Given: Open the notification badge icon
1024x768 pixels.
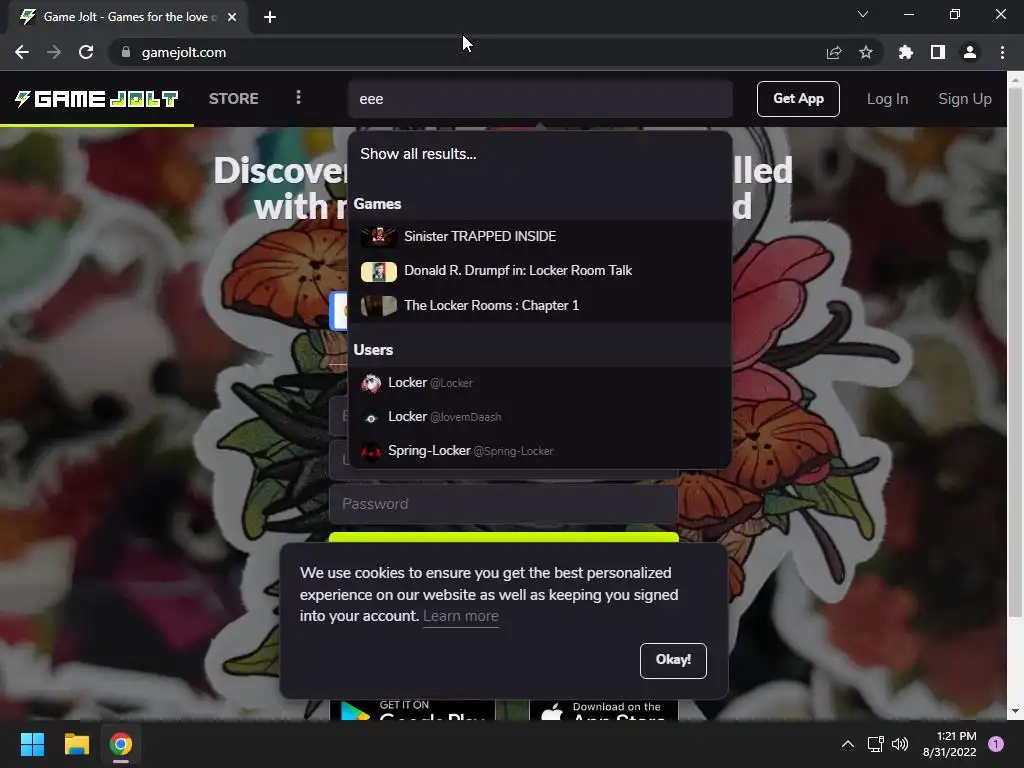Looking at the screenshot, I should tap(996, 744).
